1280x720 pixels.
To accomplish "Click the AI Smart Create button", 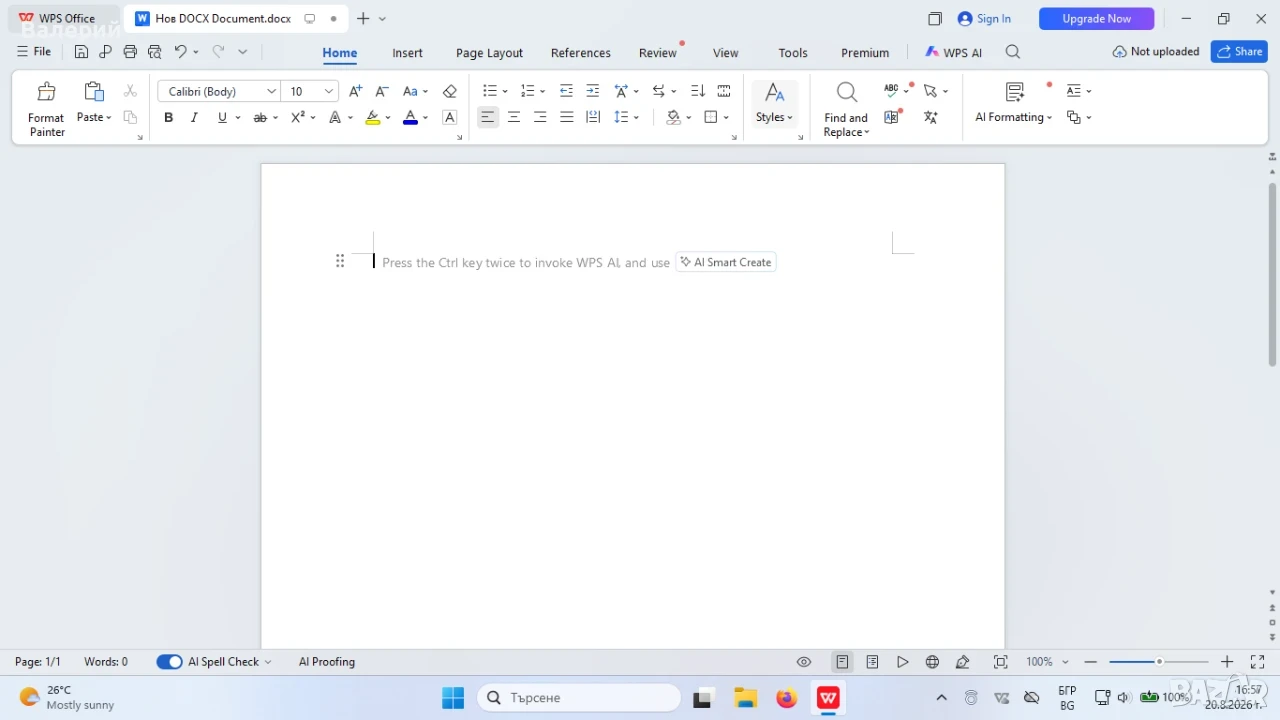I will tap(726, 262).
